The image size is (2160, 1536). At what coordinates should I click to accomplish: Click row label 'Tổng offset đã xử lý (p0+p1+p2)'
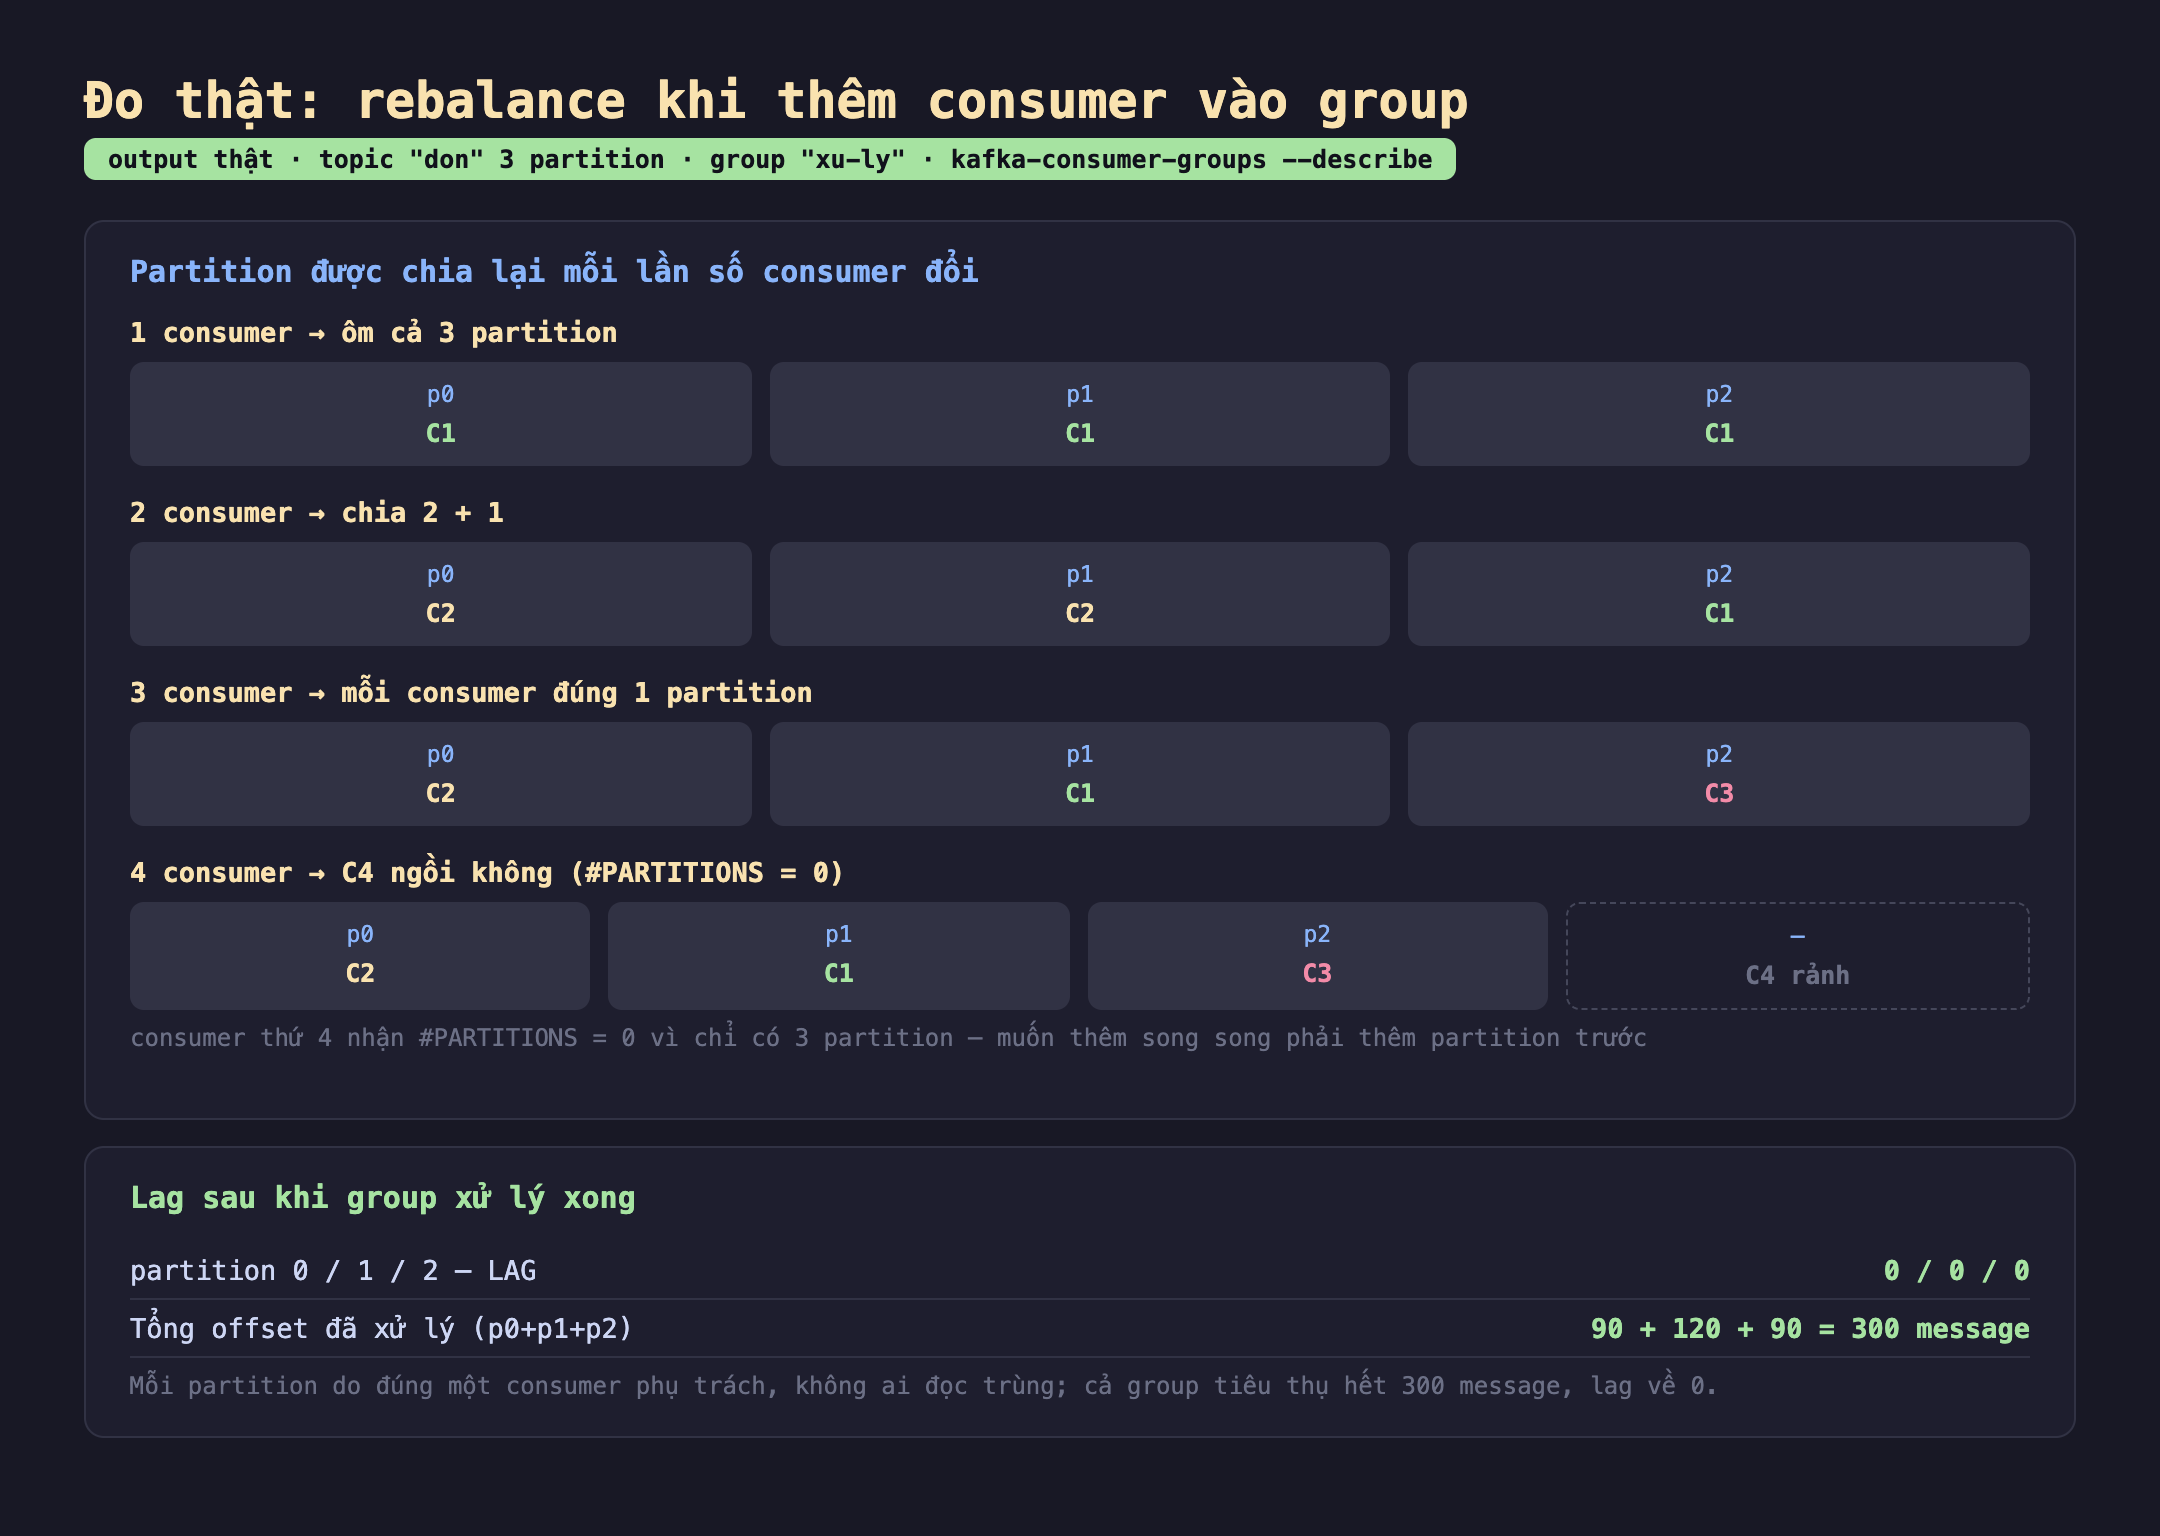(x=381, y=1328)
